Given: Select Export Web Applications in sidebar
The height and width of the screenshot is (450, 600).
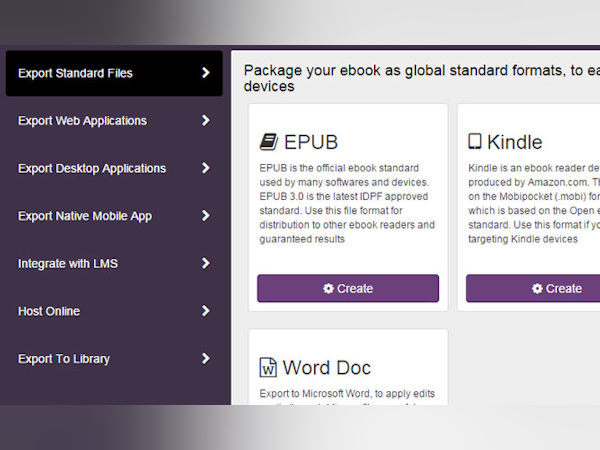Looking at the screenshot, I should tap(114, 121).
